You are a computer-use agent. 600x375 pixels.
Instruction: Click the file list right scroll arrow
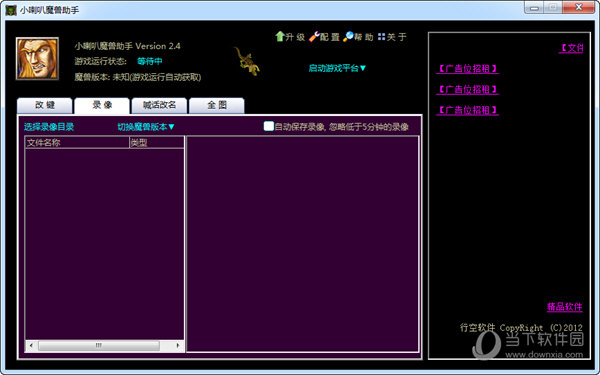click(178, 346)
